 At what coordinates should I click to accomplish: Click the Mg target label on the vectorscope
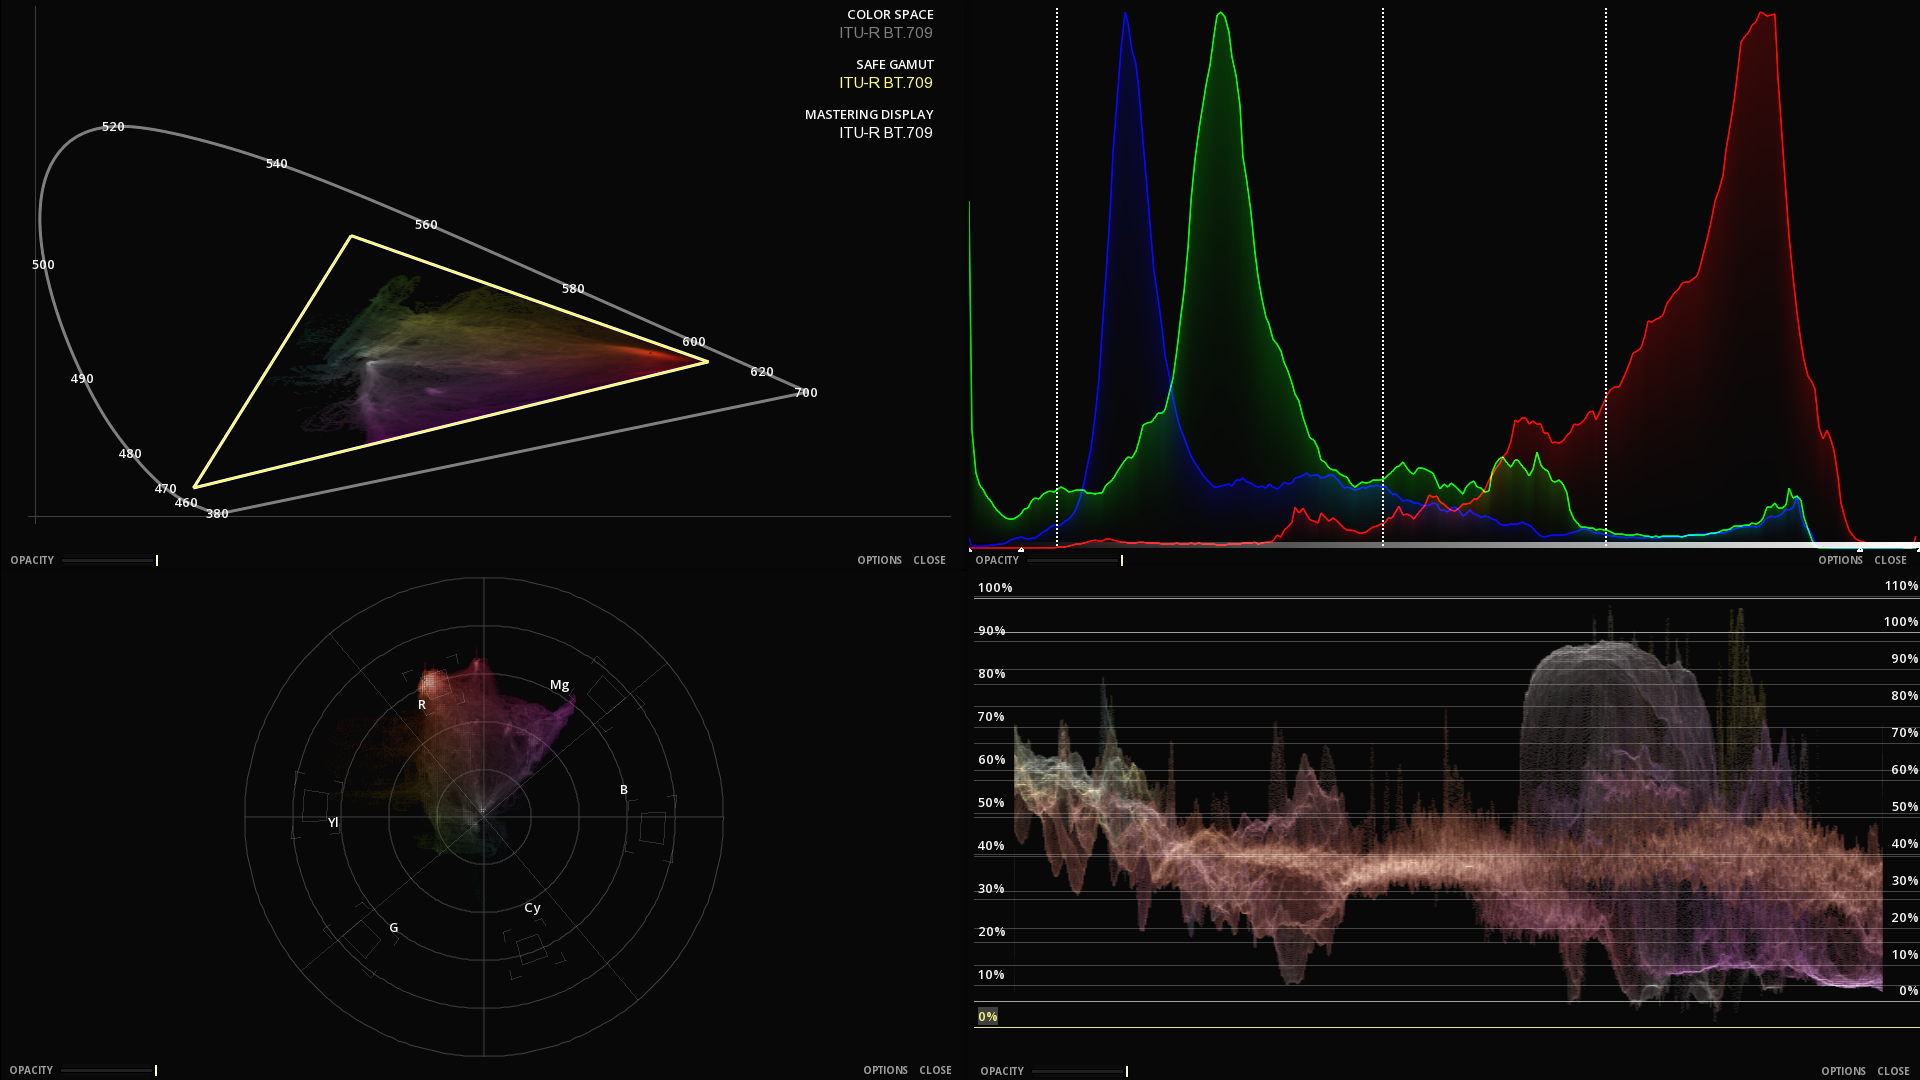click(560, 685)
